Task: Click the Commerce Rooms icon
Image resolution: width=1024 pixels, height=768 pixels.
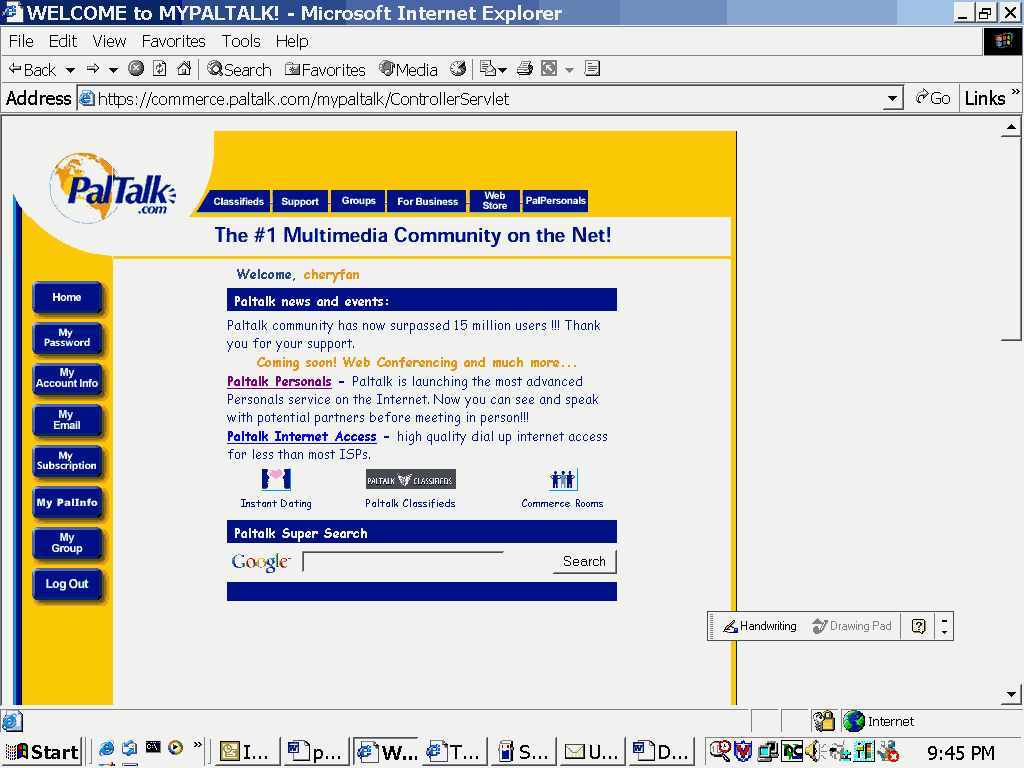Action: pos(562,479)
